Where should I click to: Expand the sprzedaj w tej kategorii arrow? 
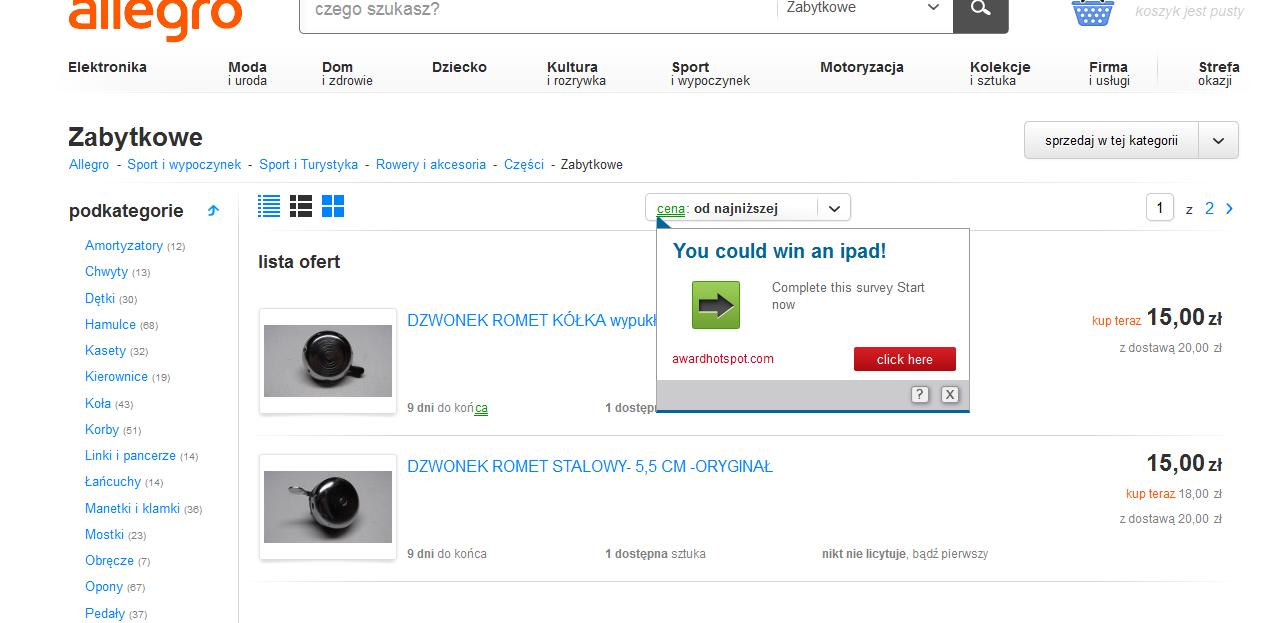pos(1218,141)
